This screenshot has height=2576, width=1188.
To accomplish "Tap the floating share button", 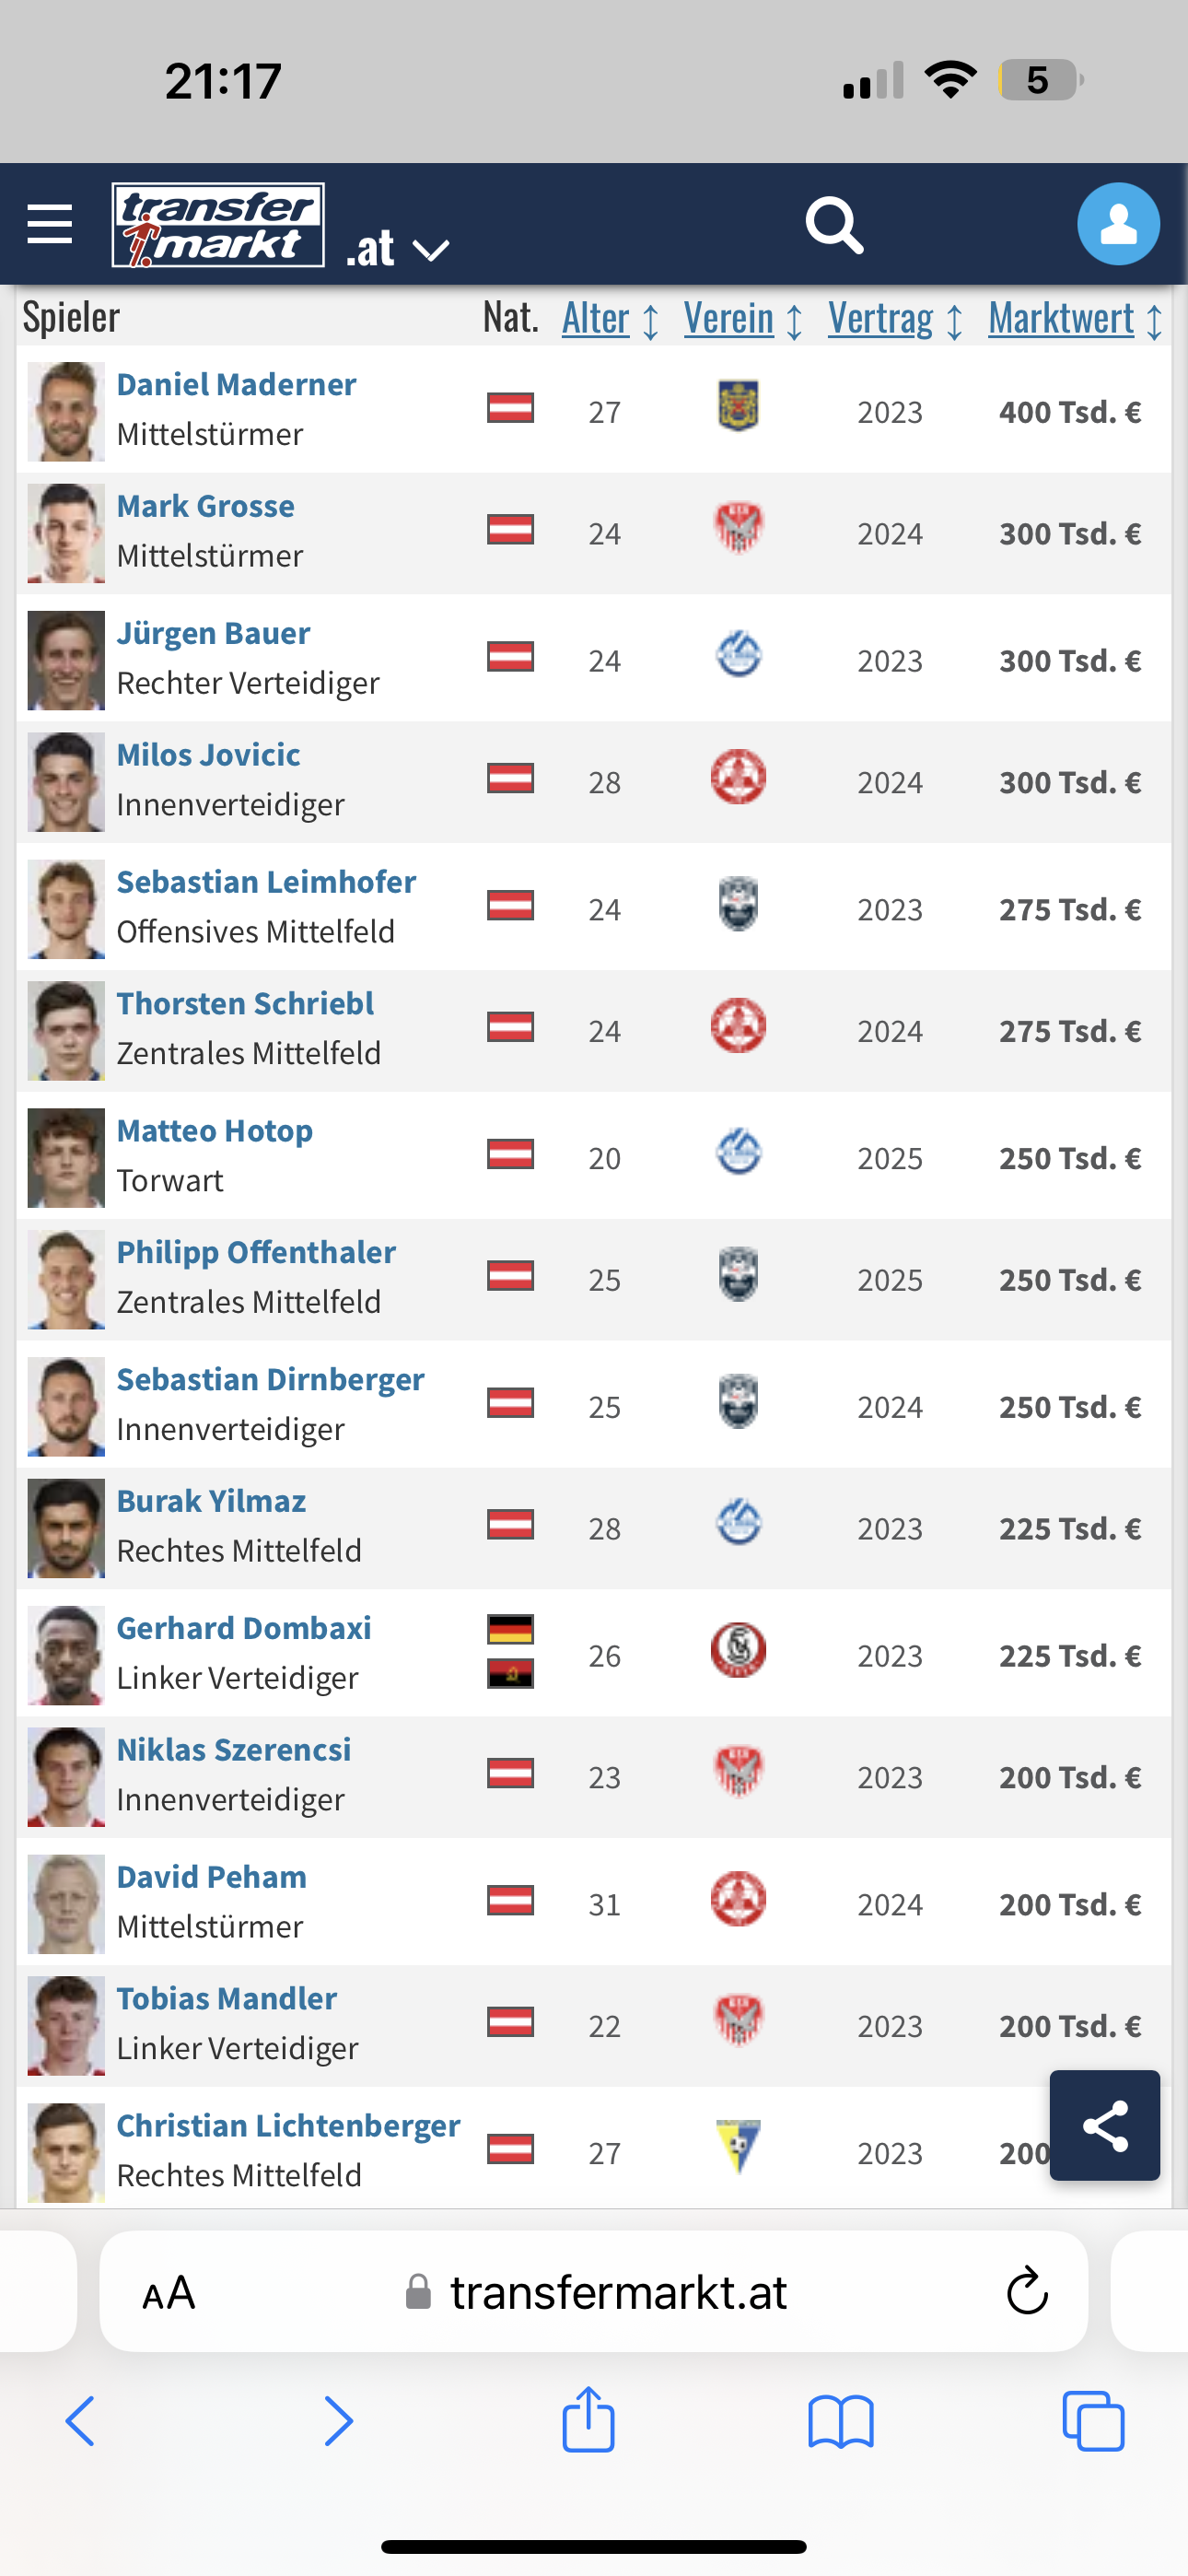I will [1104, 2125].
